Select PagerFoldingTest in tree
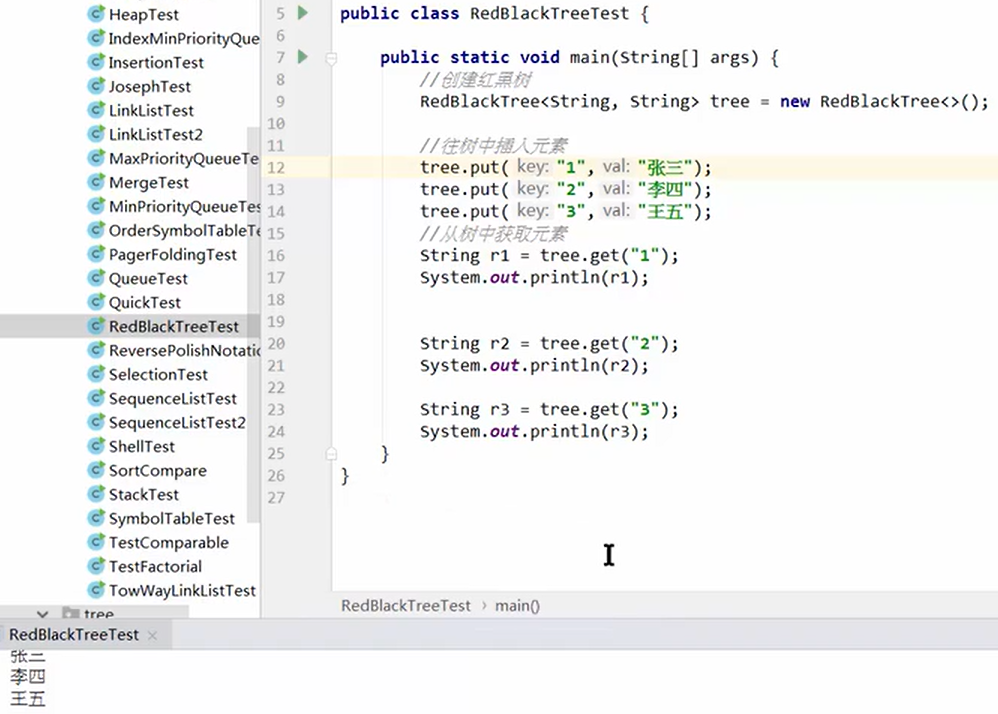Viewport: 998px width, 714px height. 172,255
